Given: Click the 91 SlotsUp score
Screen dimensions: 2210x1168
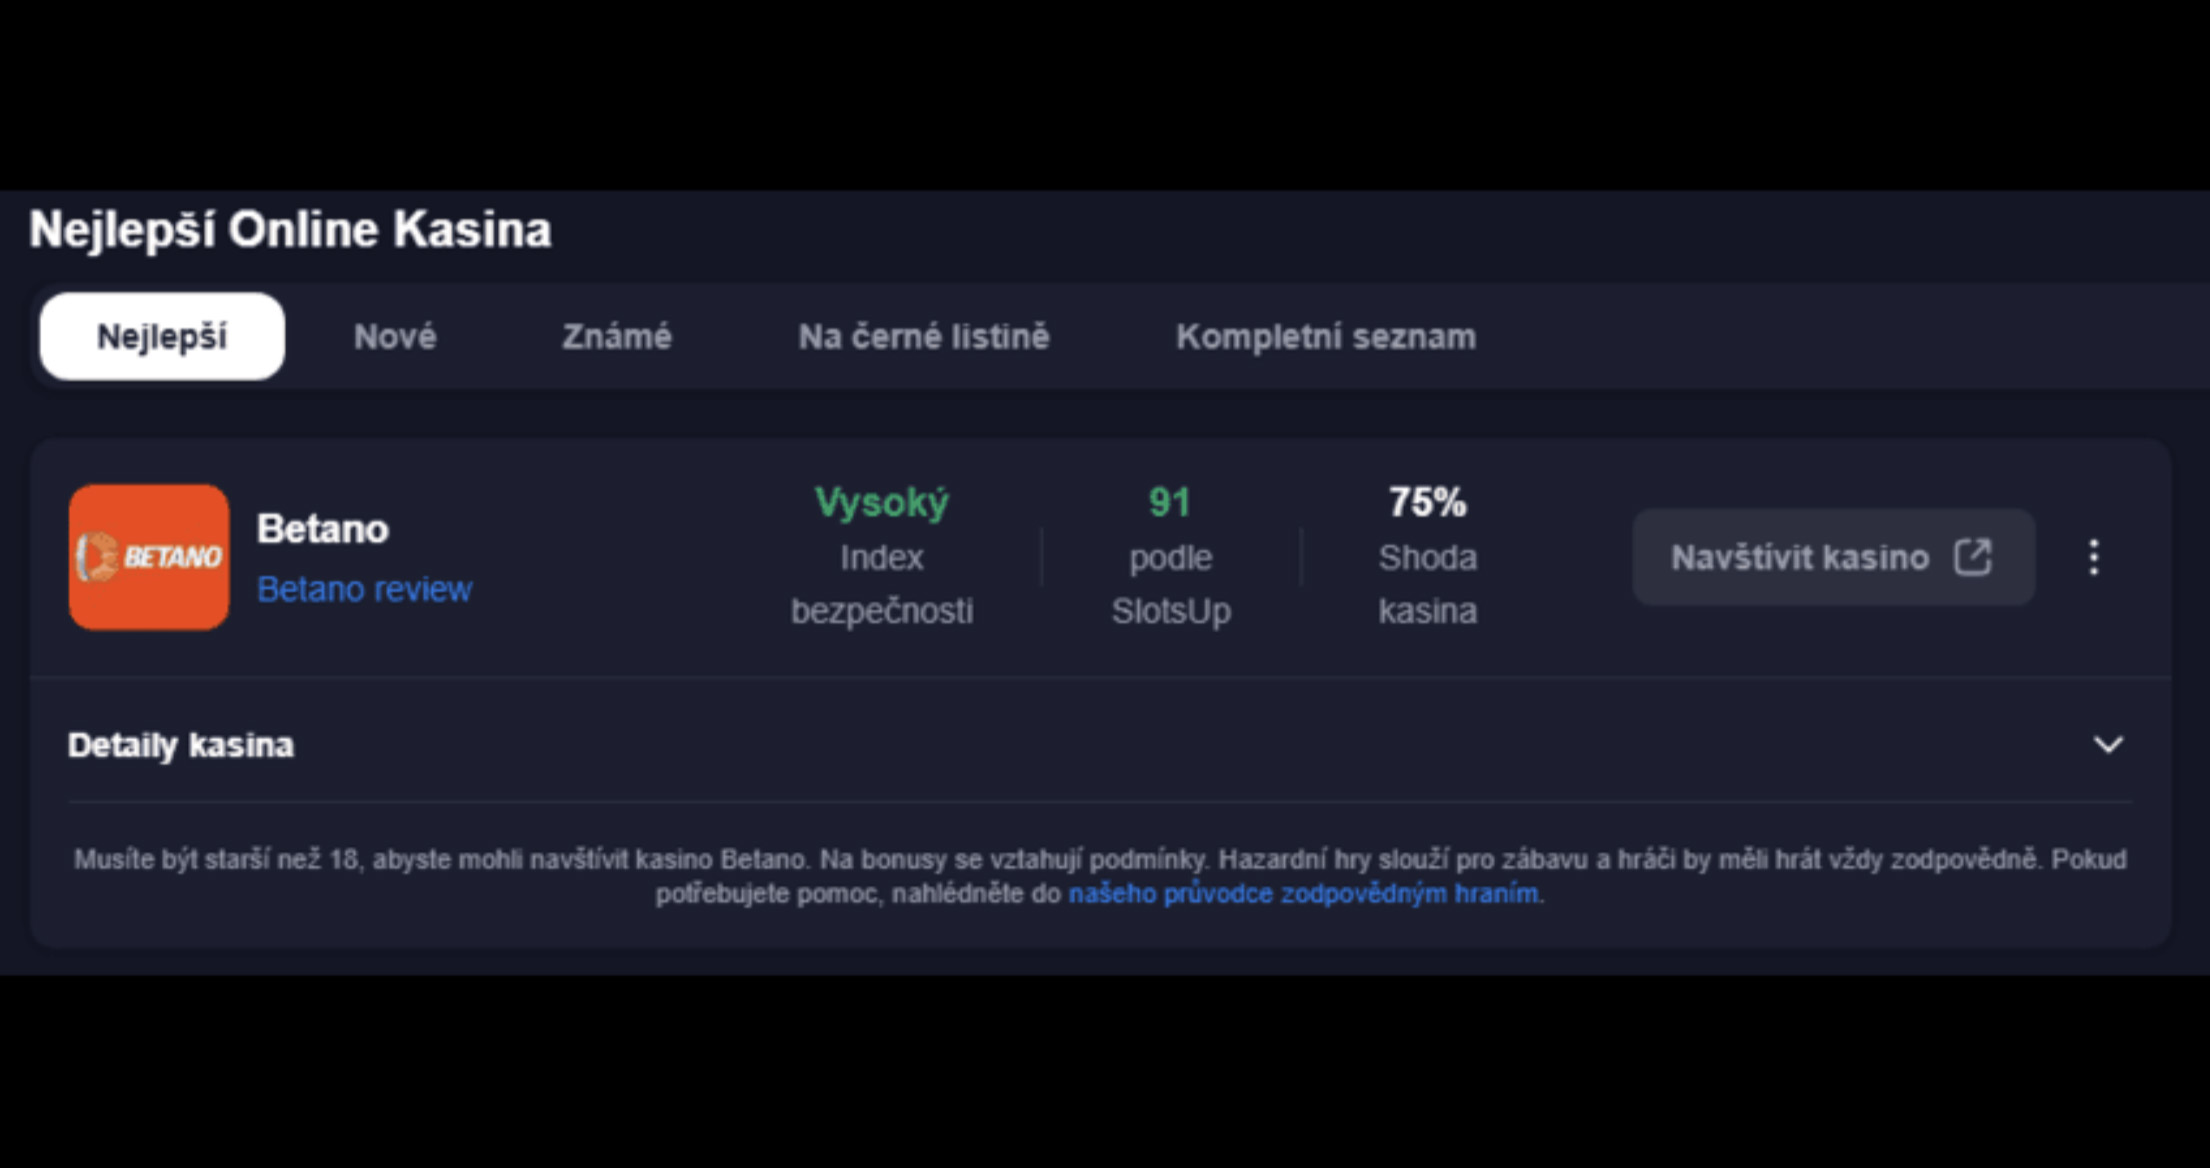Looking at the screenshot, I should (x=1170, y=502).
